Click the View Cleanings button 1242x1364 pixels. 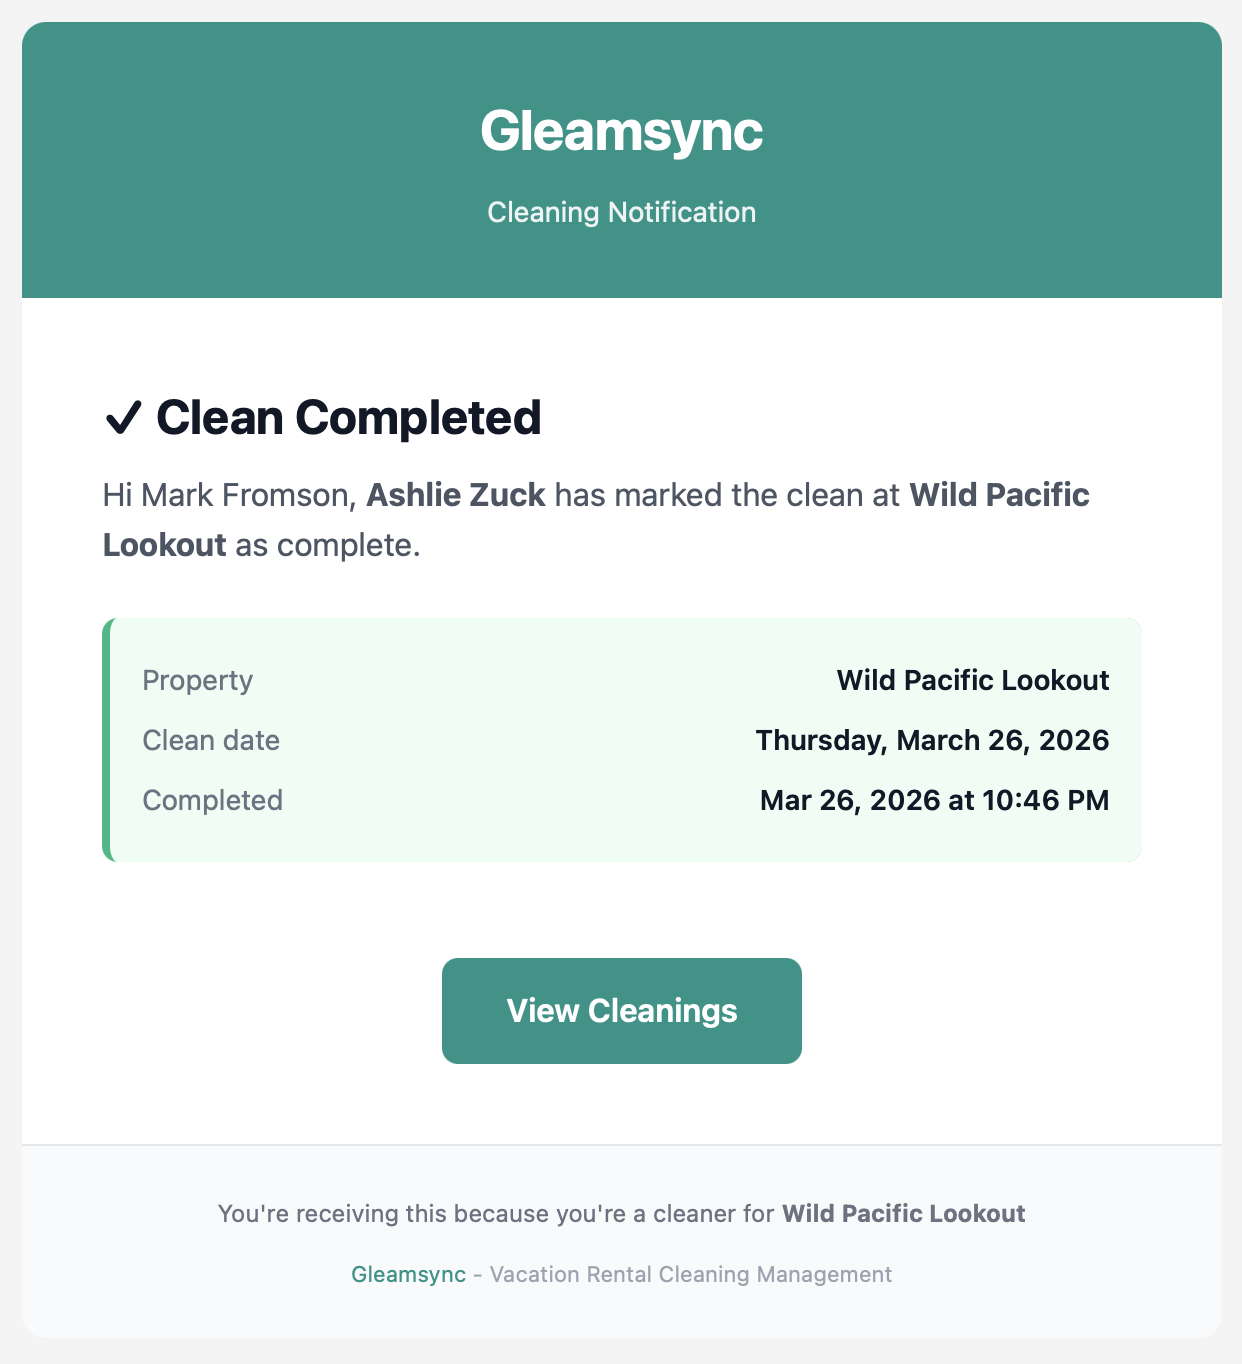[621, 1011]
